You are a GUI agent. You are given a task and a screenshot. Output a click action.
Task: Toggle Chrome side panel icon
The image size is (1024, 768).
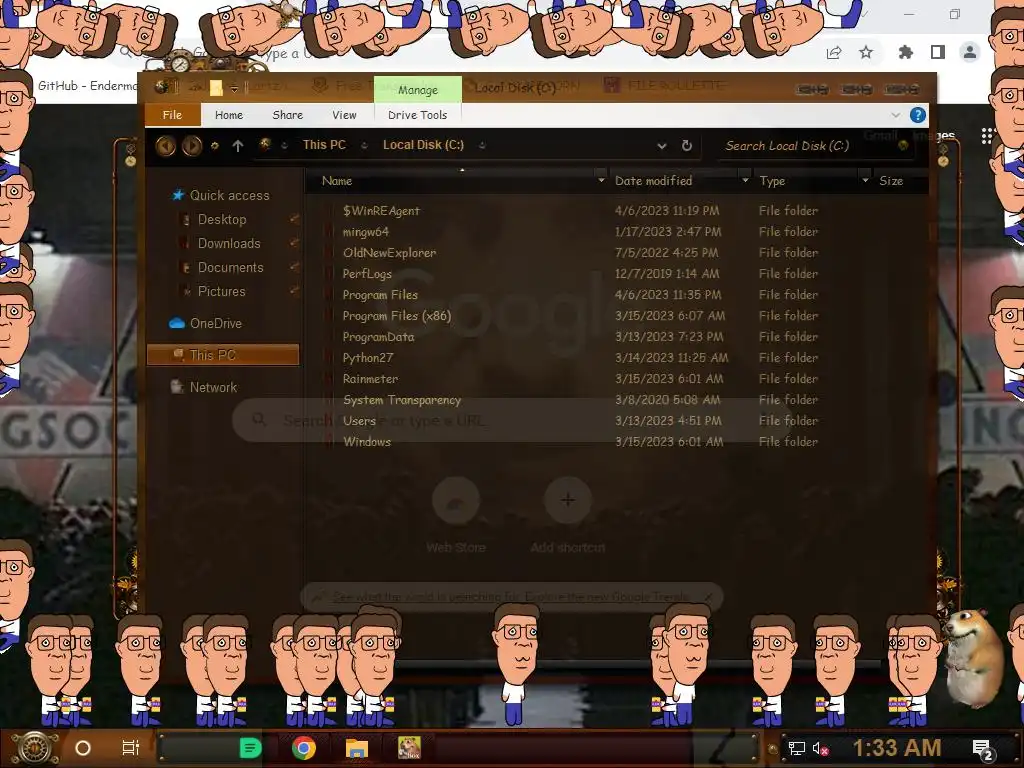[938, 52]
